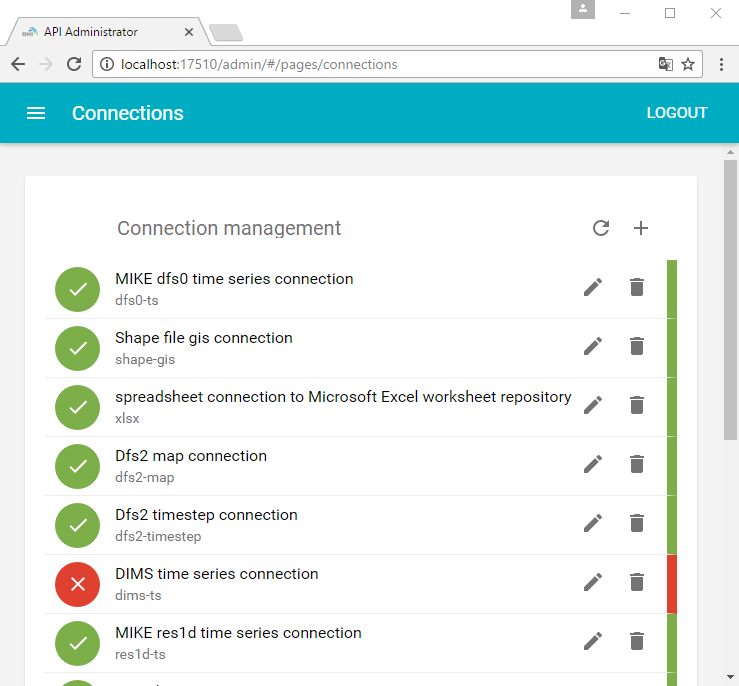
Task: Click the 'res1d-ts' identifier text
Action: click(140, 654)
